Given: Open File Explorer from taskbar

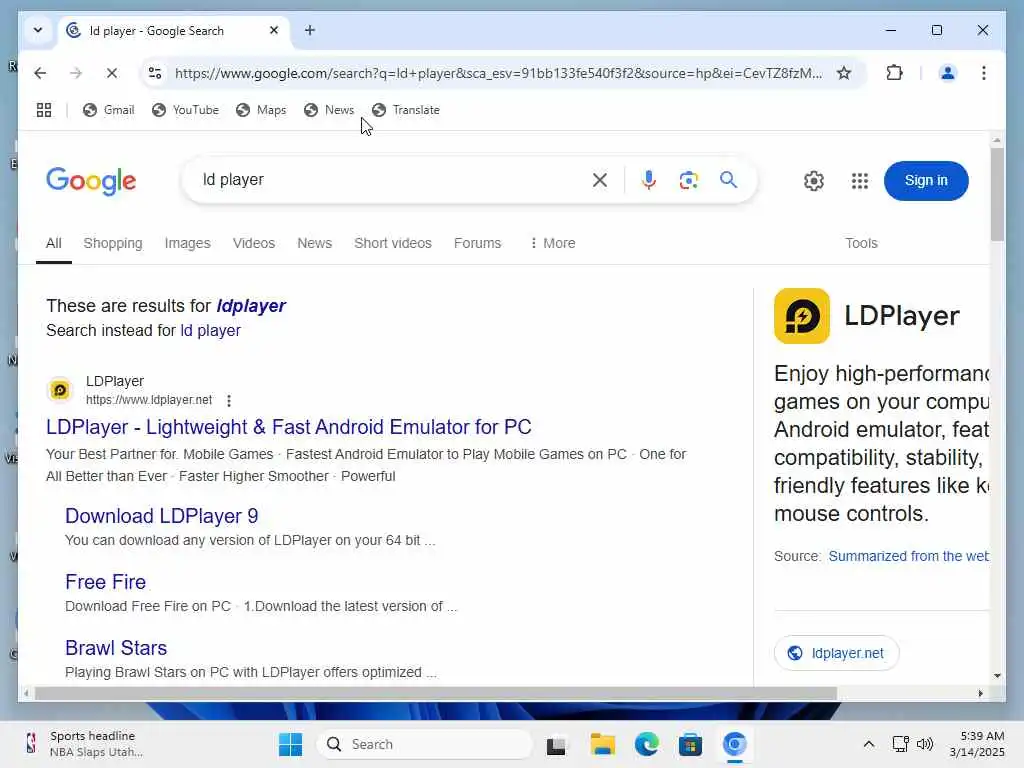Looking at the screenshot, I should point(602,744).
